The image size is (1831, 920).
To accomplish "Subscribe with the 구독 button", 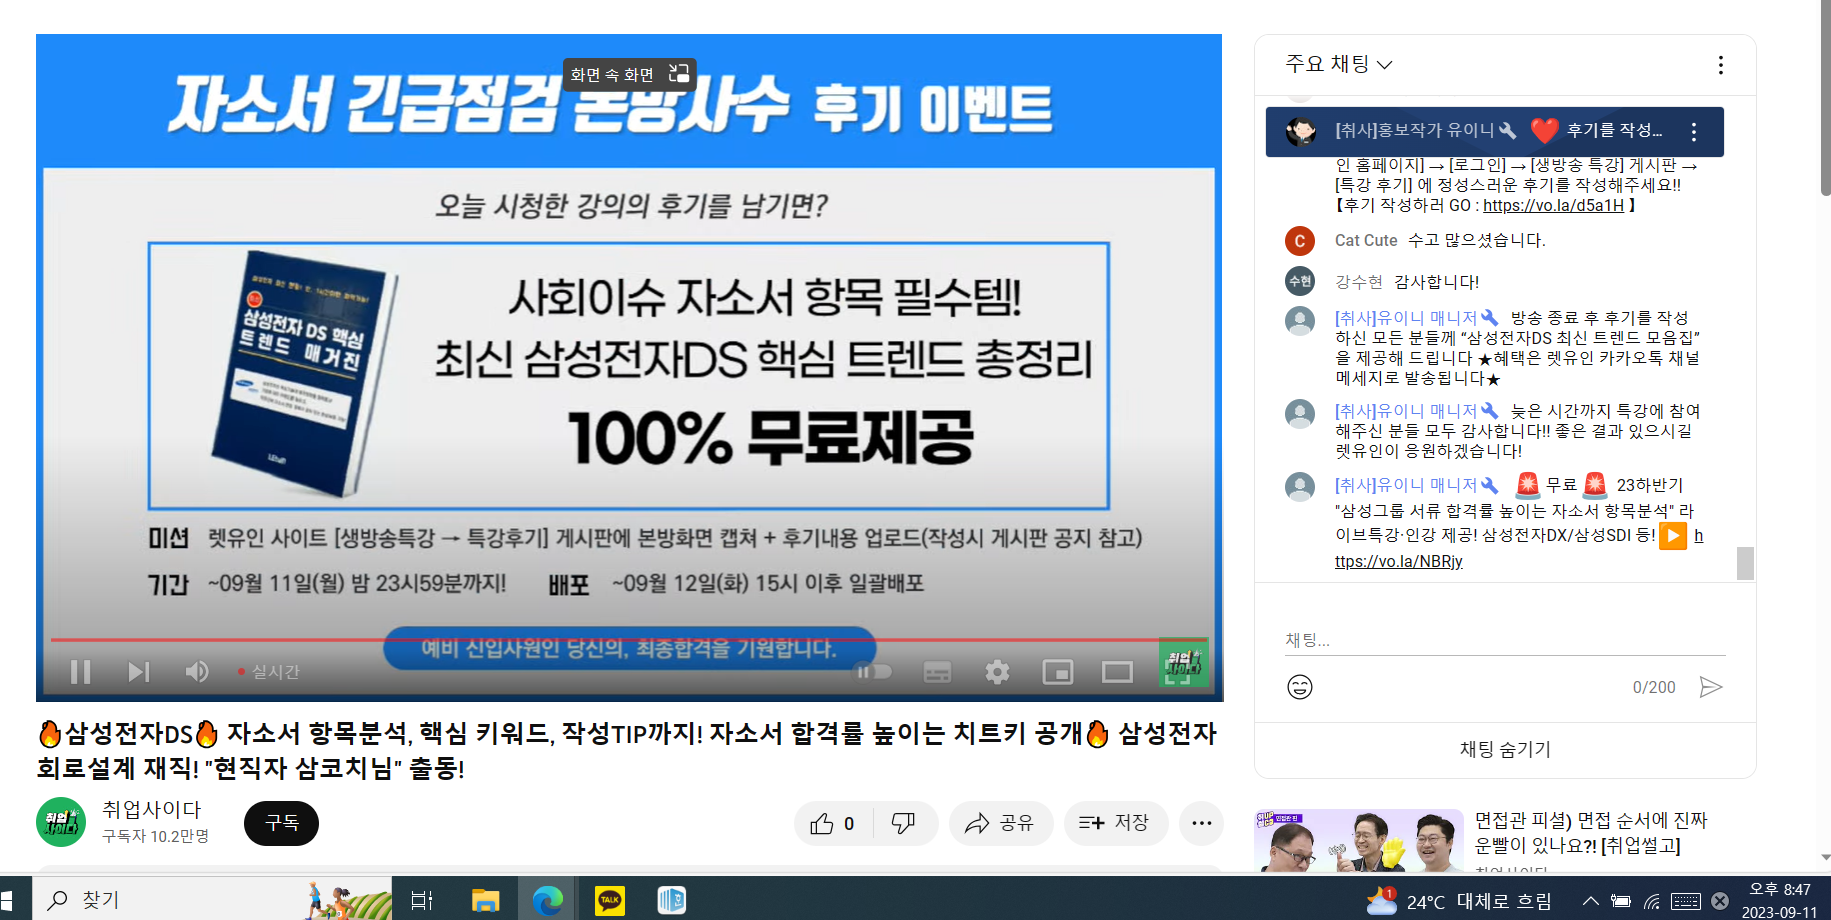I will [281, 823].
